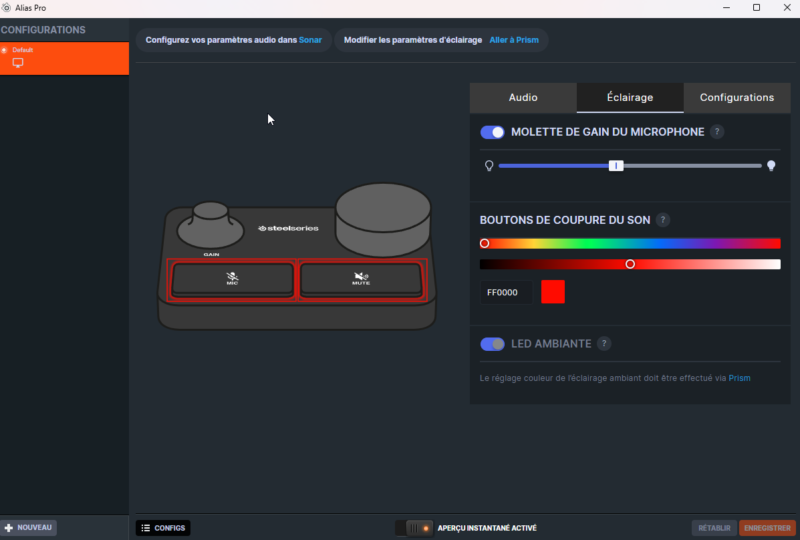The image size is (800, 540).
Task: Toggle the Aperçu instantané live preview switch
Action: click(x=414, y=528)
